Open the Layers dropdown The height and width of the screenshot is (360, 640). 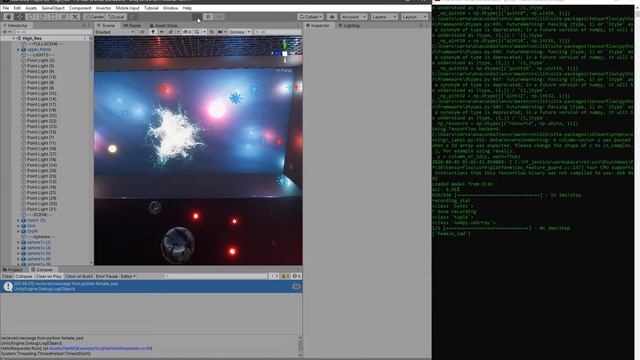(384, 17)
